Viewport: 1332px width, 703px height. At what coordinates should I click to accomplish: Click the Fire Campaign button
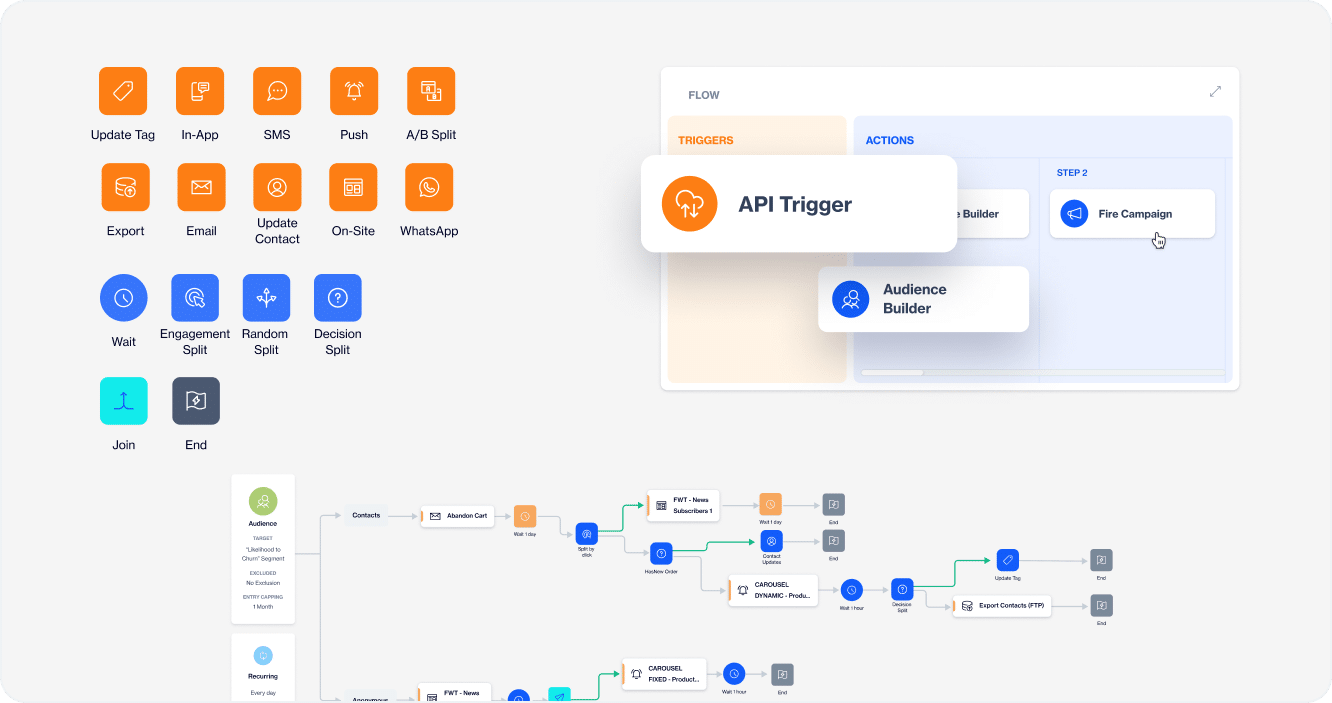click(1132, 213)
